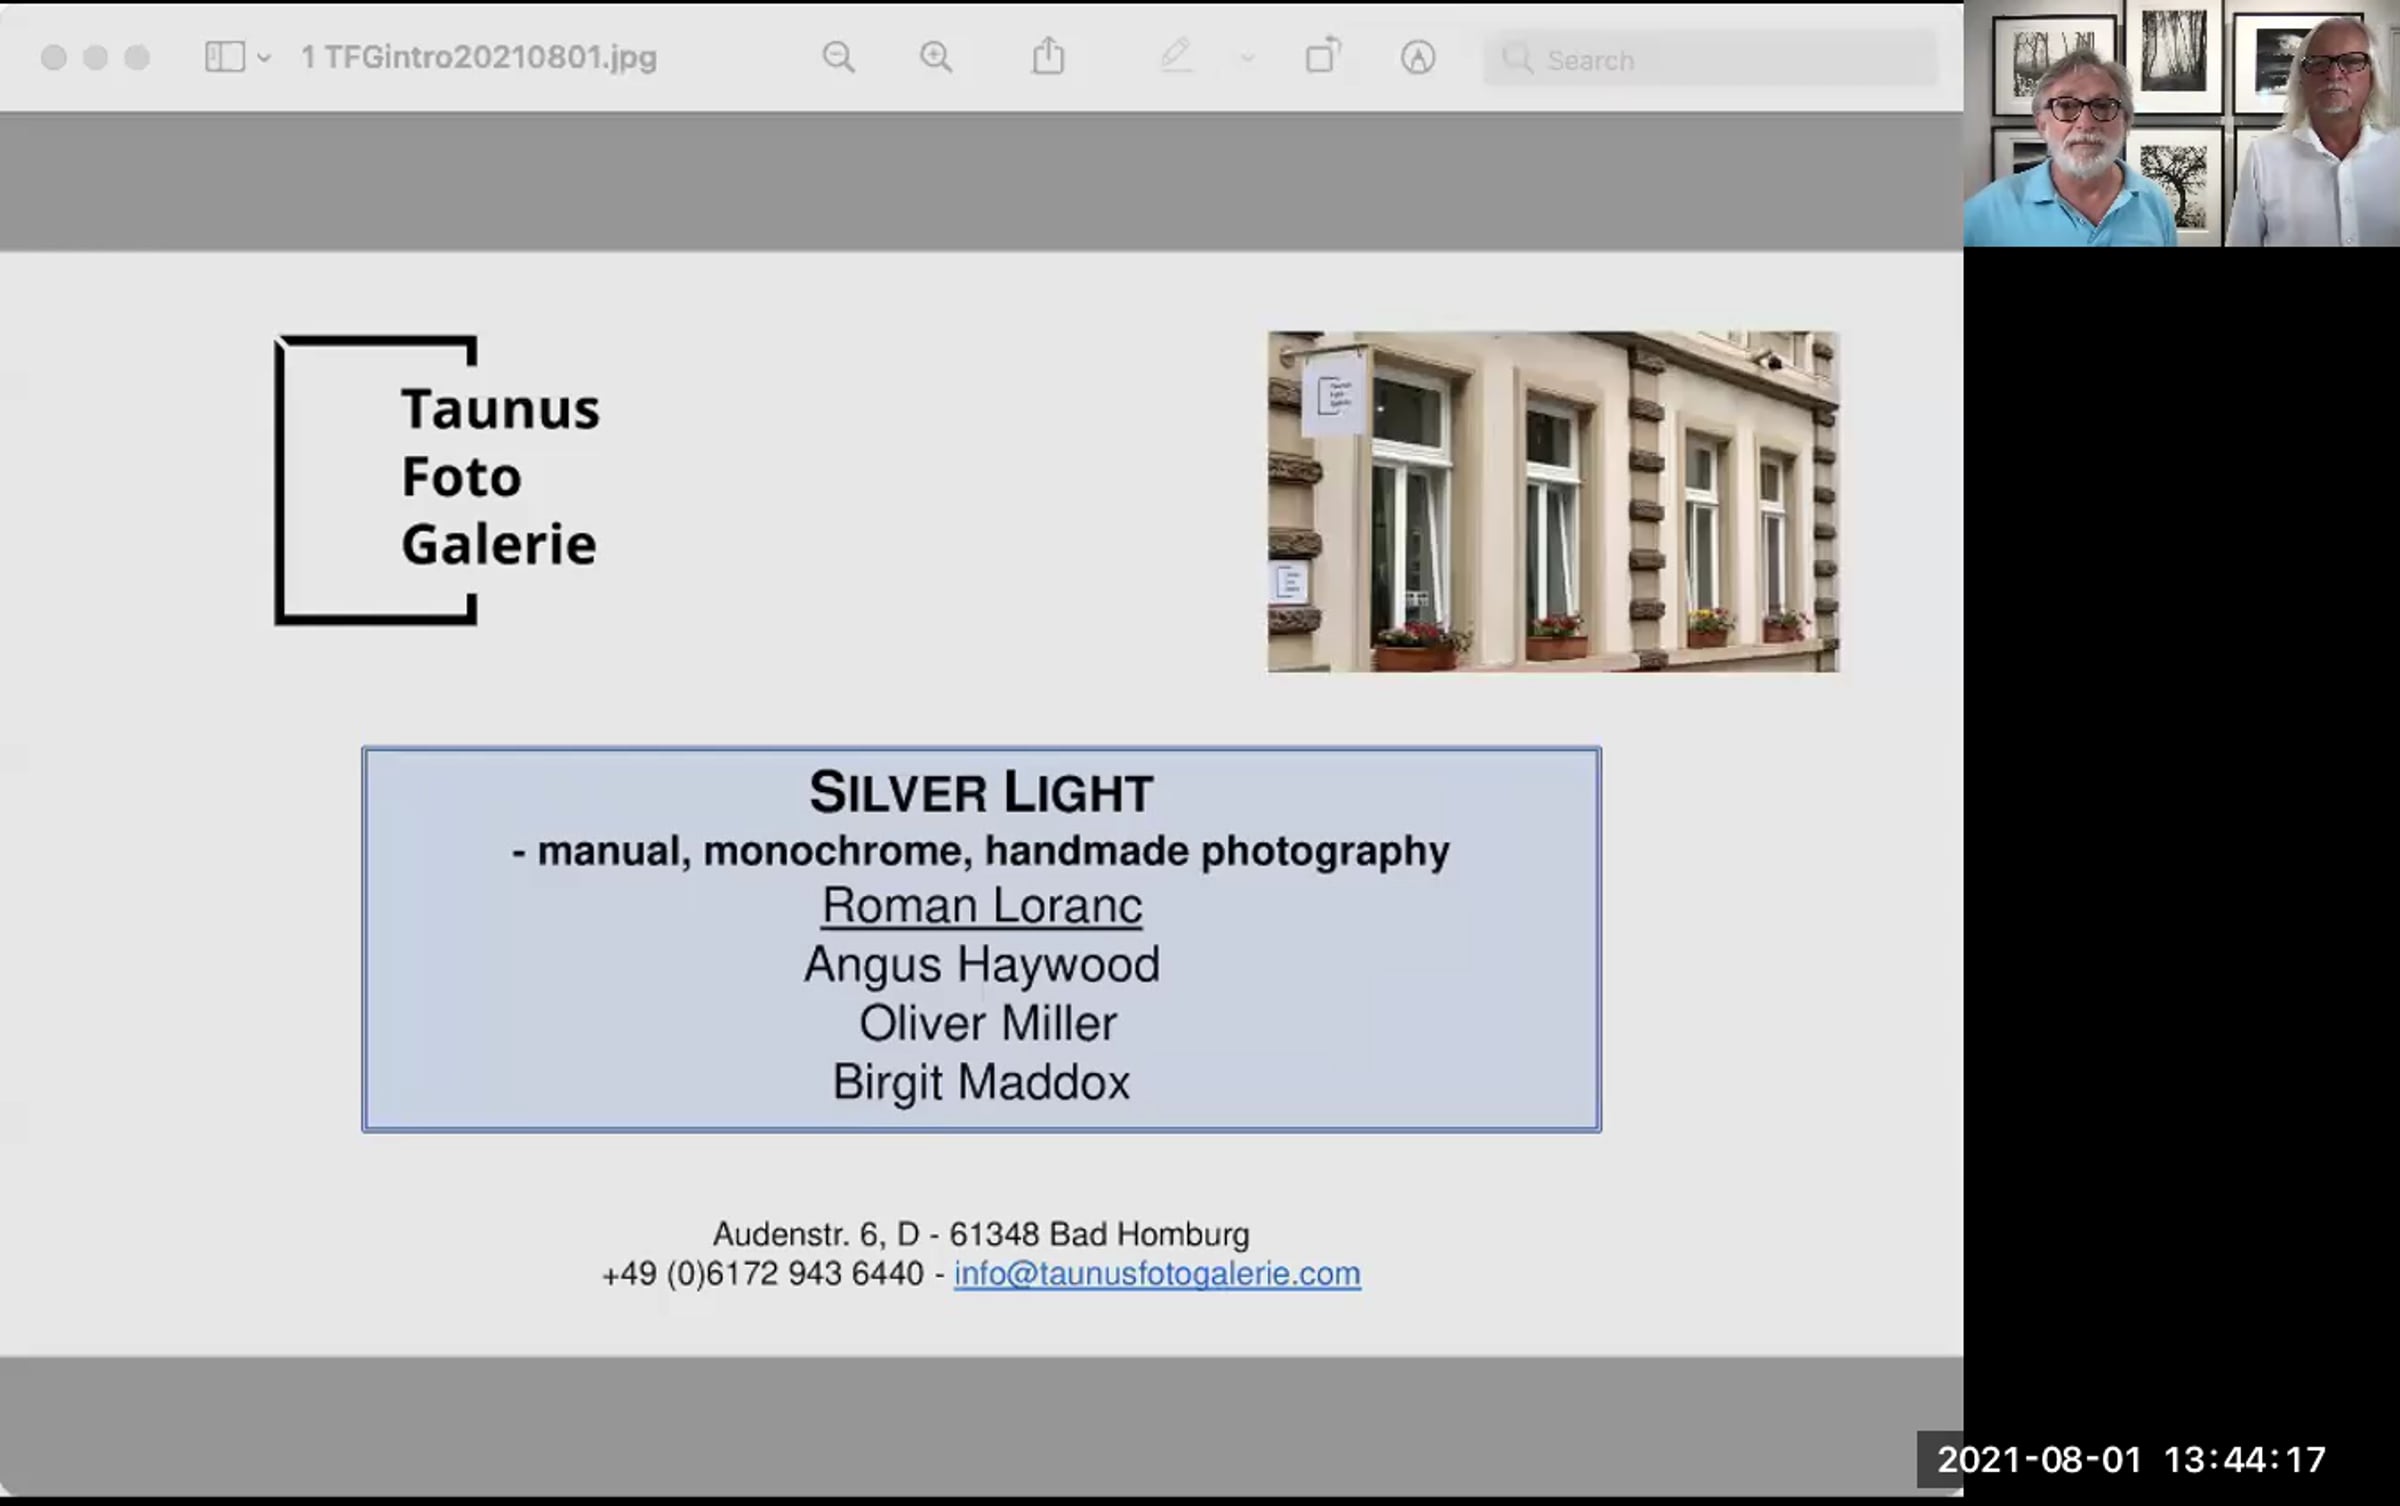Open the Share button in toolbar
2400x1506 pixels.
pos(1048,56)
